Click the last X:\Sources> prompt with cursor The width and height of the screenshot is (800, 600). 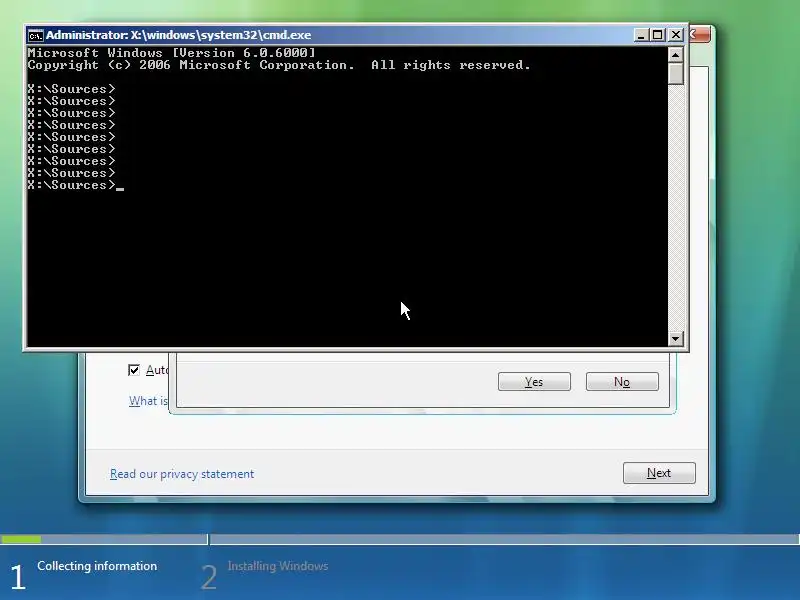pos(76,185)
